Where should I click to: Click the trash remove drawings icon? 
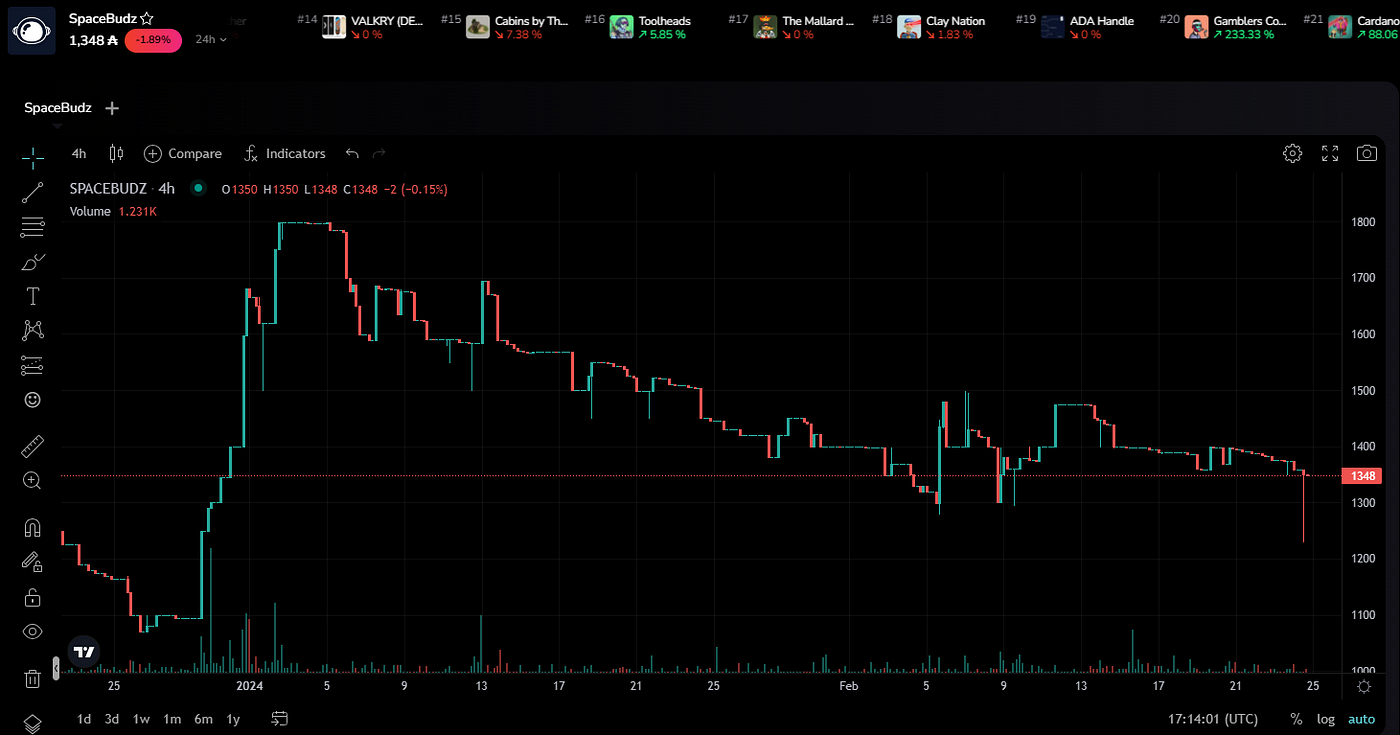tap(32, 678)
